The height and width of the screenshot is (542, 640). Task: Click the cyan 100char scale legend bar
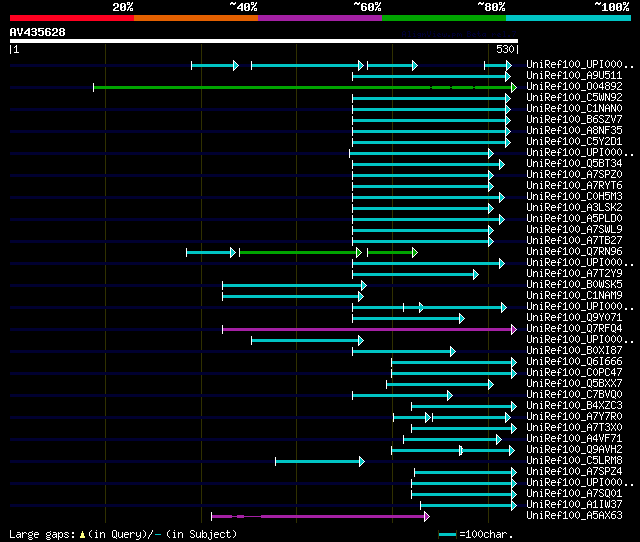pyautogui.click(x=447, y=534)
